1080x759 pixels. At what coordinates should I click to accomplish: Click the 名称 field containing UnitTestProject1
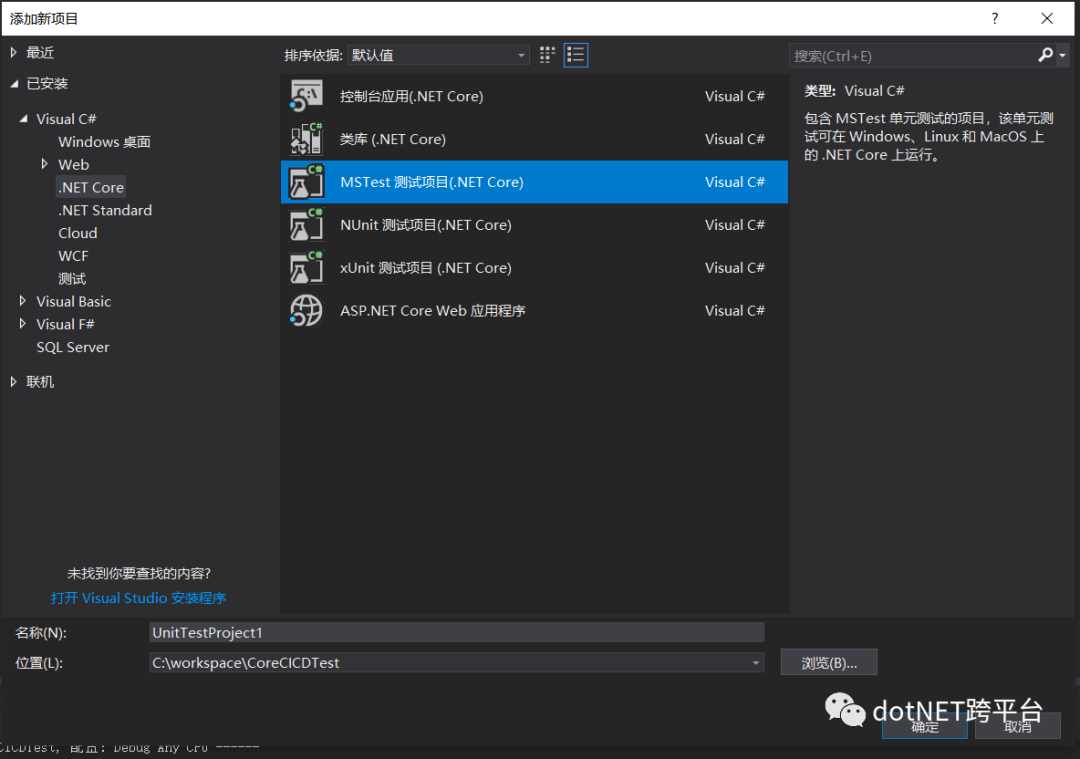[x=456, y=632]
